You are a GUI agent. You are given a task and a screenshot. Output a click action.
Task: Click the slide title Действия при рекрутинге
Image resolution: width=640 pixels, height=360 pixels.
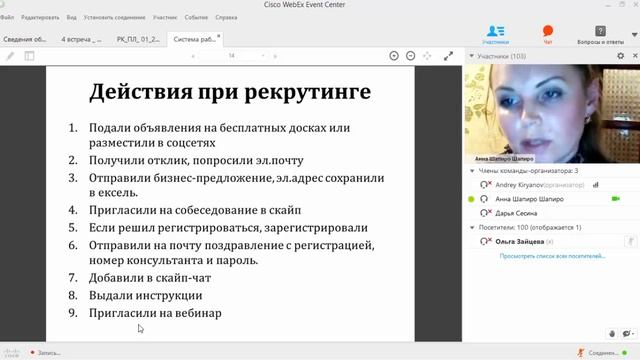pos(230,91)
